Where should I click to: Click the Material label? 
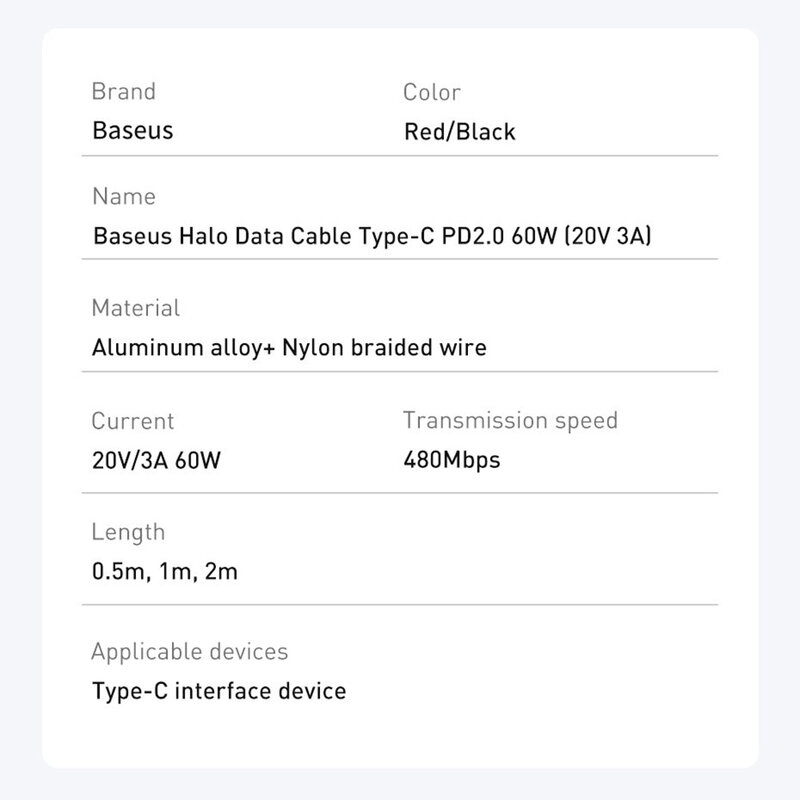pos(135,308)
